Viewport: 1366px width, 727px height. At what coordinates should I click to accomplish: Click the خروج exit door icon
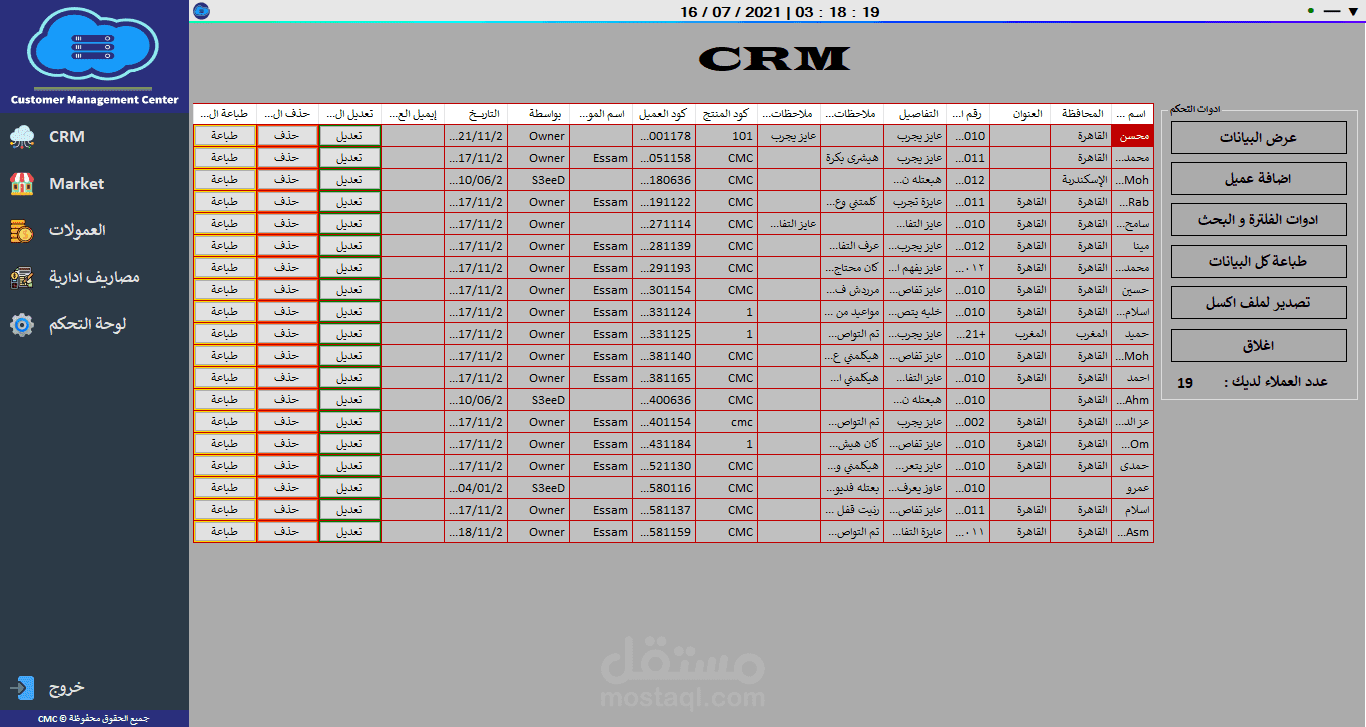click(22, 688)
